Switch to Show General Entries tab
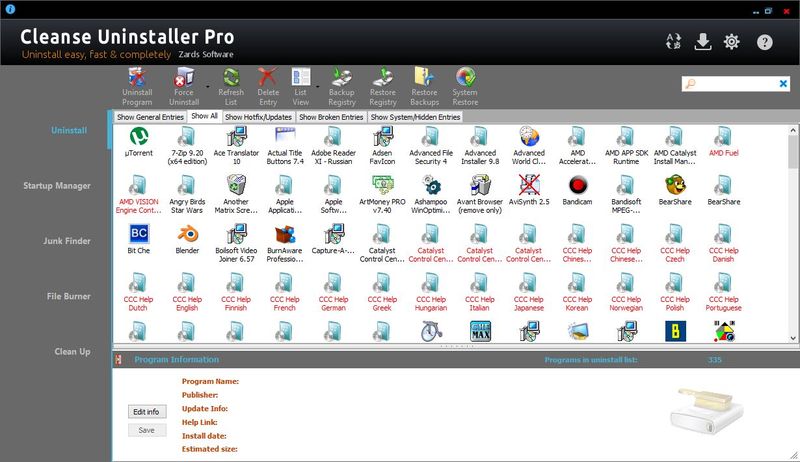Screen dimensions: 800x462 click(150, 117)
